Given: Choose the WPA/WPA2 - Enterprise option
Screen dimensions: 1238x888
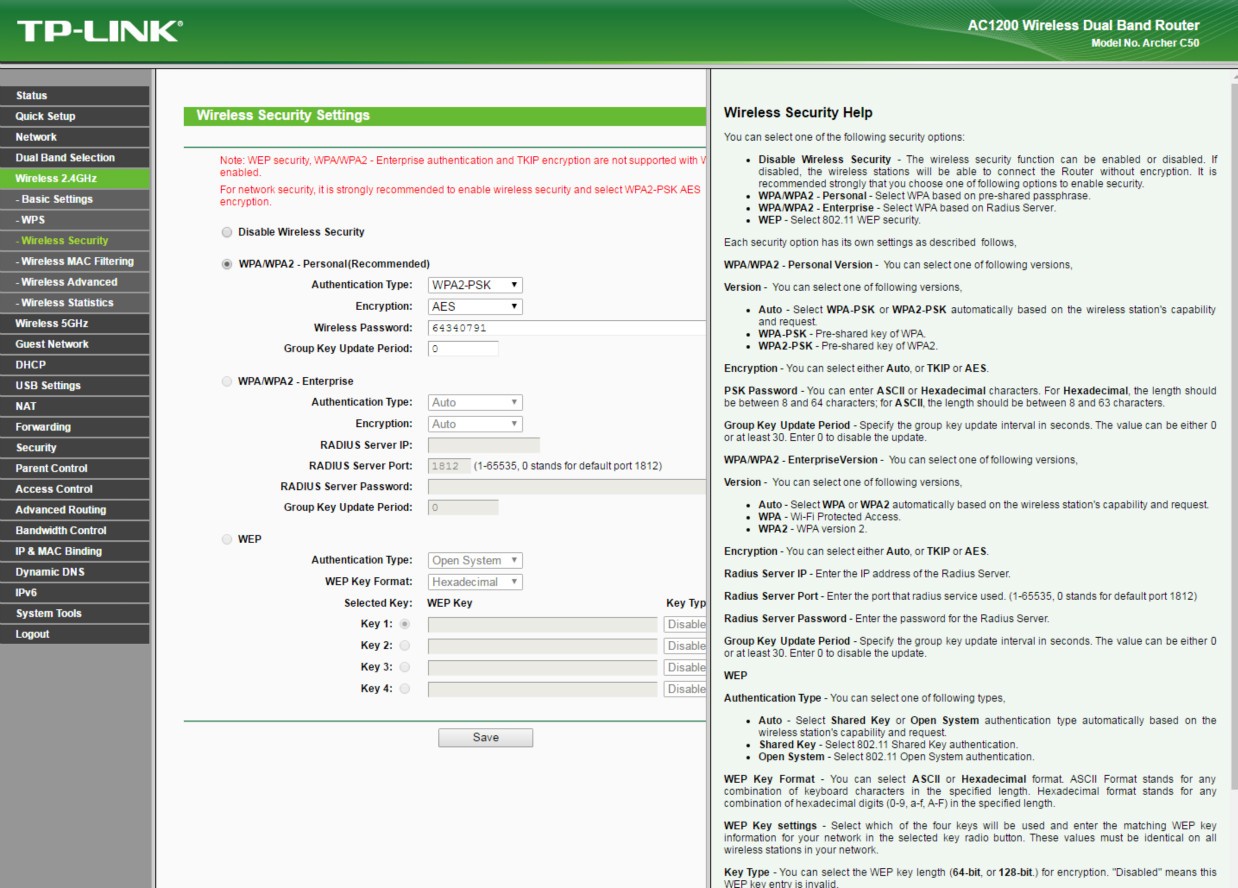Looking at the screenshot, I should (x=227, y=381).
